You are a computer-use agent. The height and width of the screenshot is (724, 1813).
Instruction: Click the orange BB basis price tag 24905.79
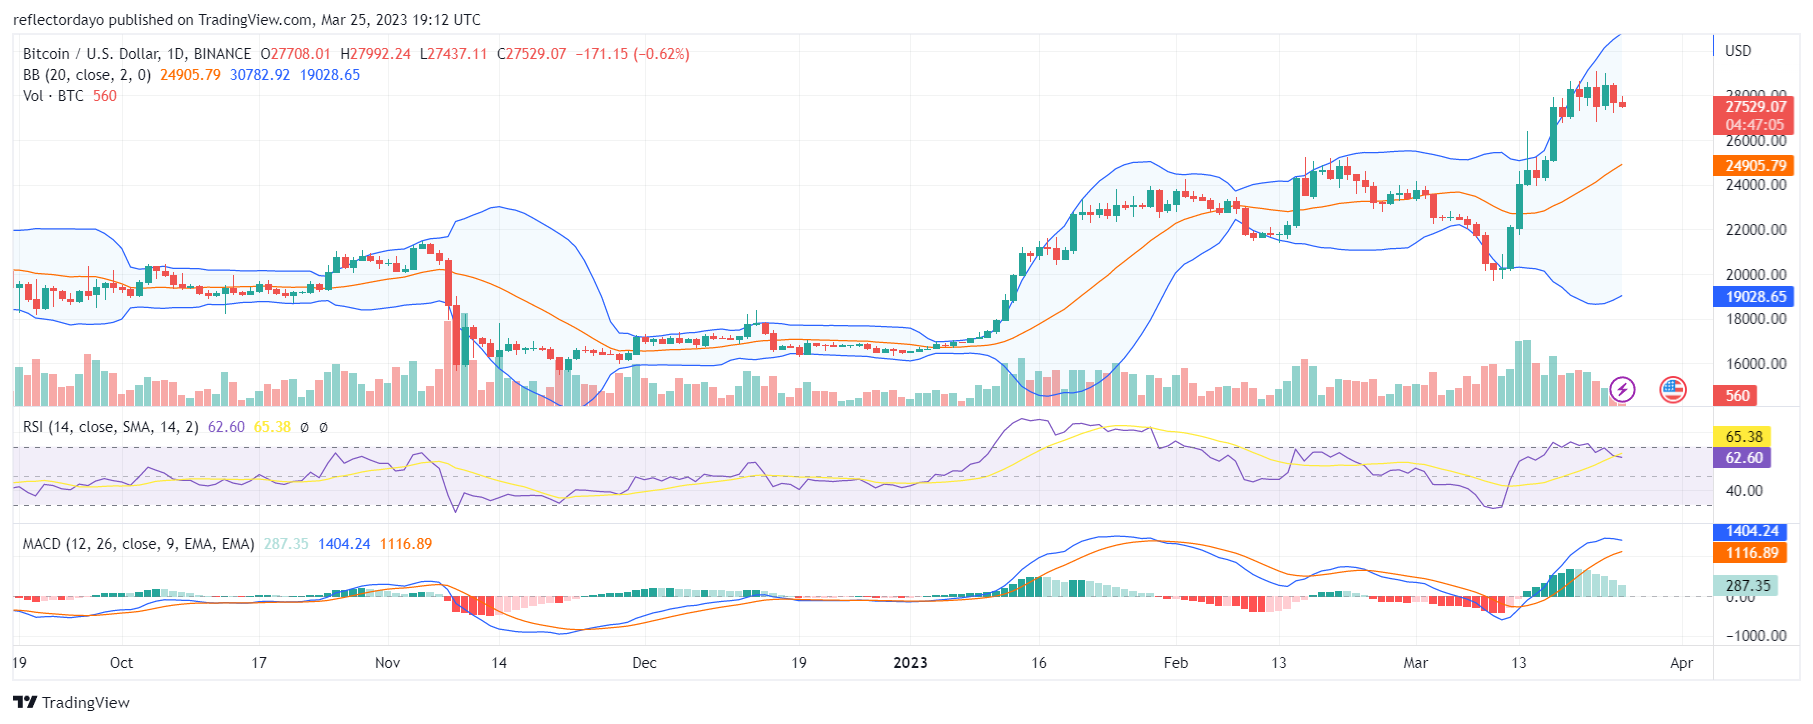1755,166
